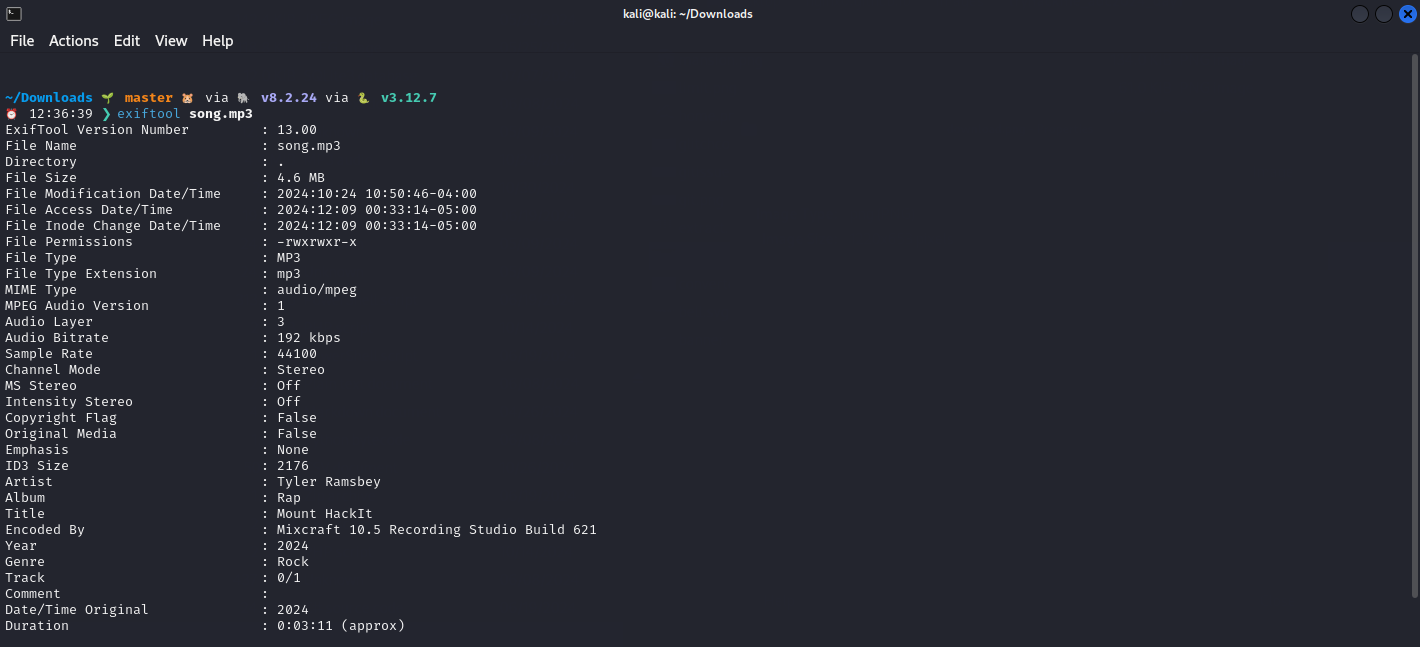Click the Album value Rap
Viewport: 1420px width, 647px height.
point(289,498)
